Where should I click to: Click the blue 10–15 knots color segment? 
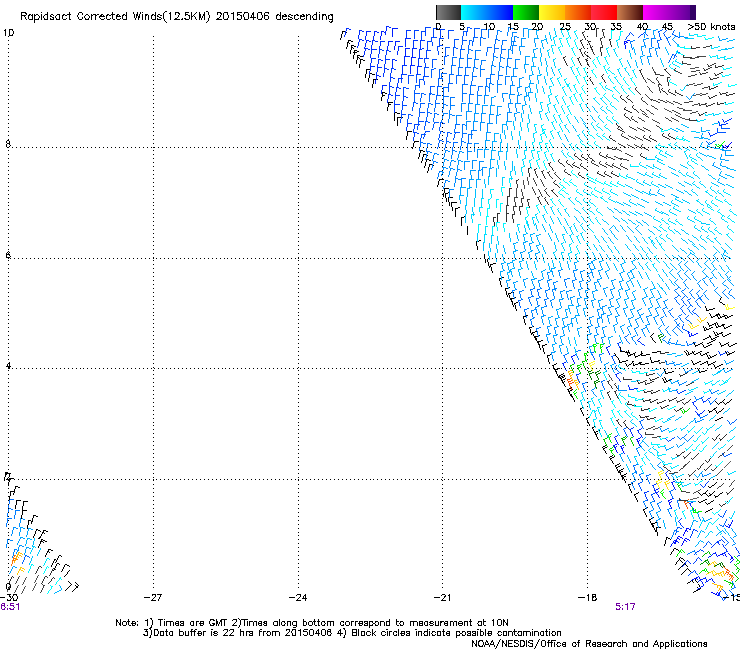click(500, 12)
